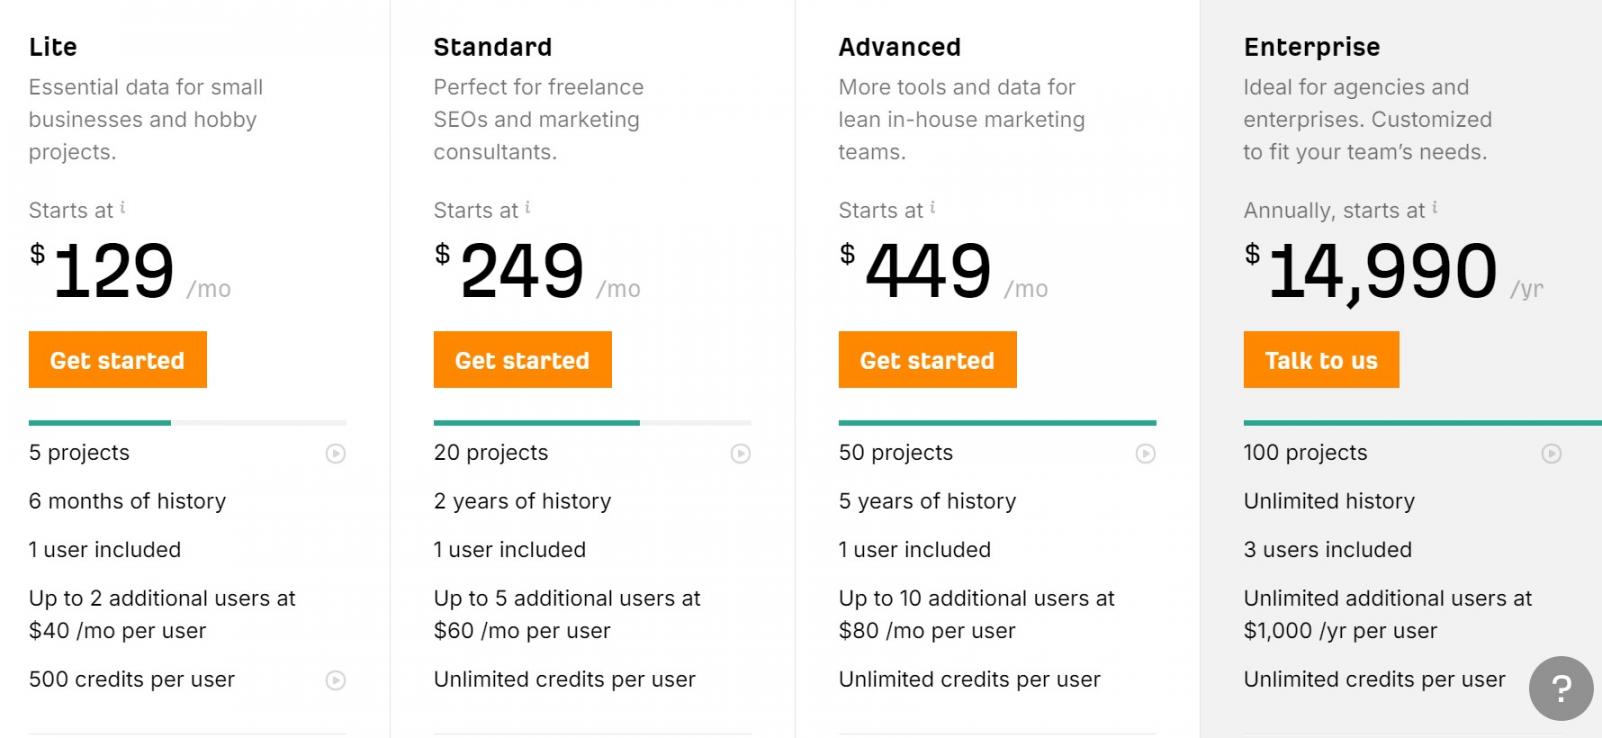Screen dimensions: 1602x738
Task: Play the video for "20 projects" feature
Action: pyautogui.click(x=741, y=454)
